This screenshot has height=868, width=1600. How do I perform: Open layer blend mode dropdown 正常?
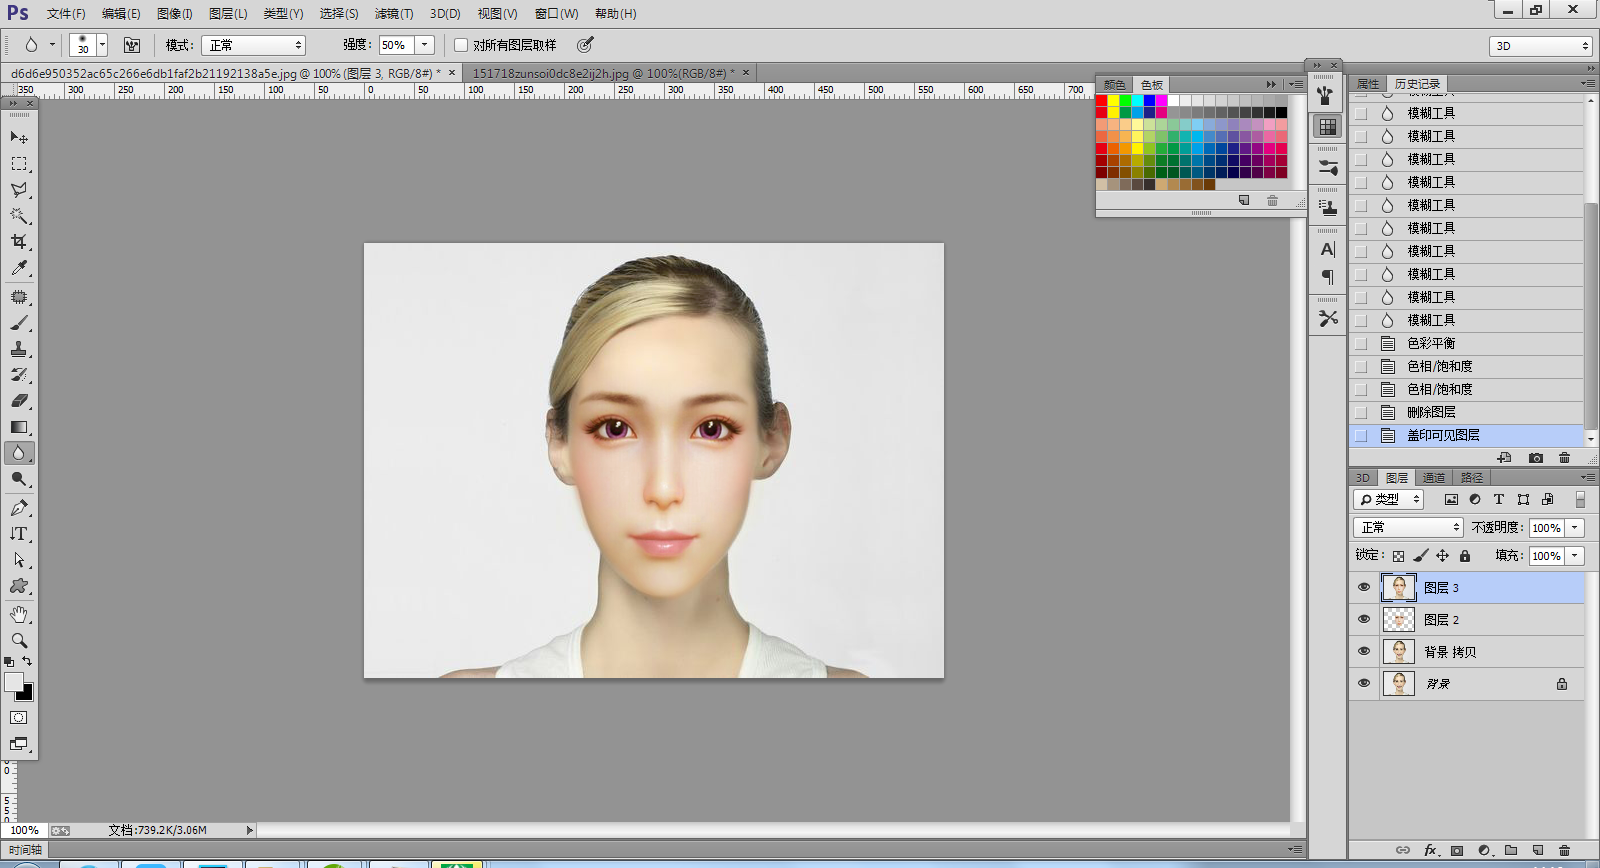(1408, 527)
